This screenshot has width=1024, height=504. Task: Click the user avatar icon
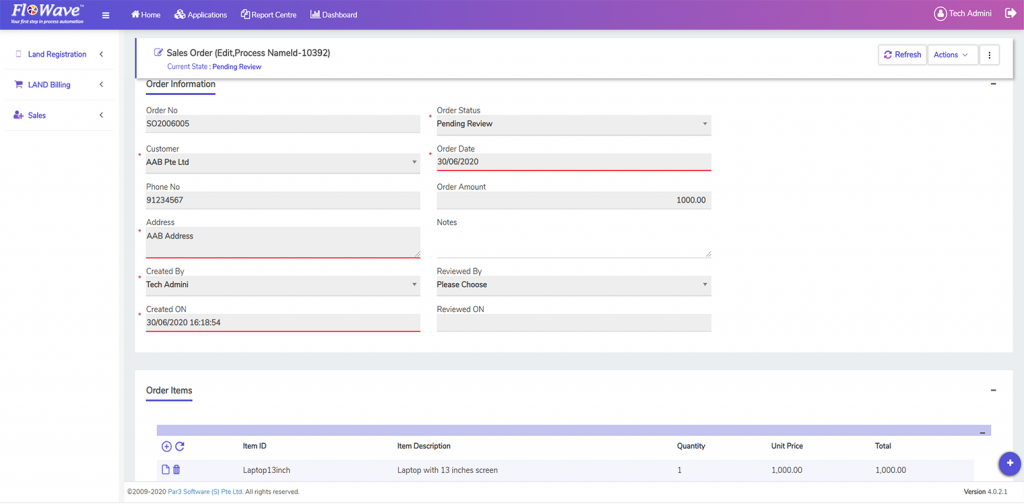click(x=940, y=14)
